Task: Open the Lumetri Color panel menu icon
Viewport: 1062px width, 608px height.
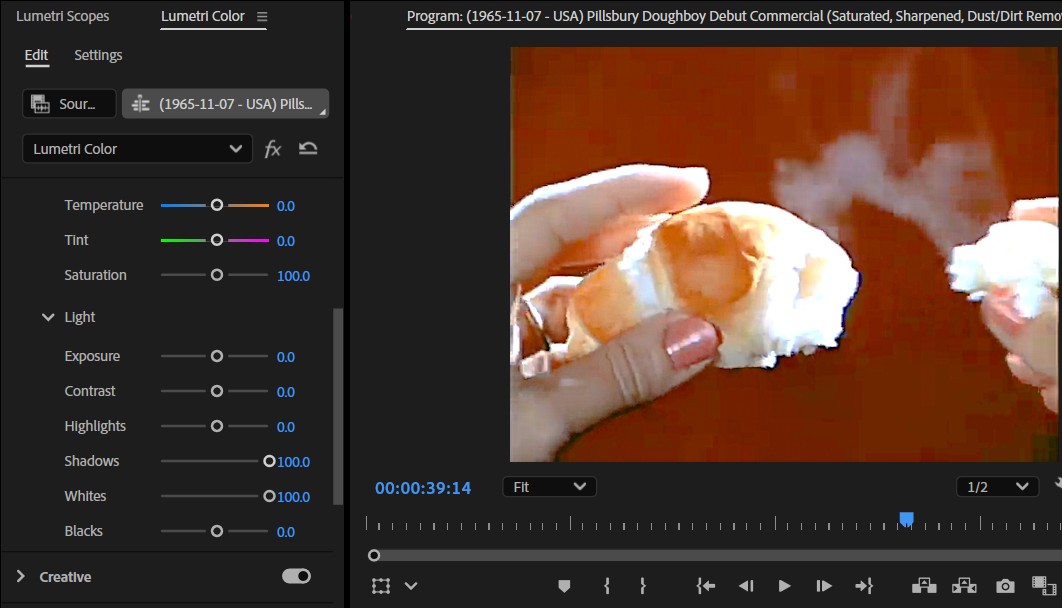Action: (x=262, y=17)
